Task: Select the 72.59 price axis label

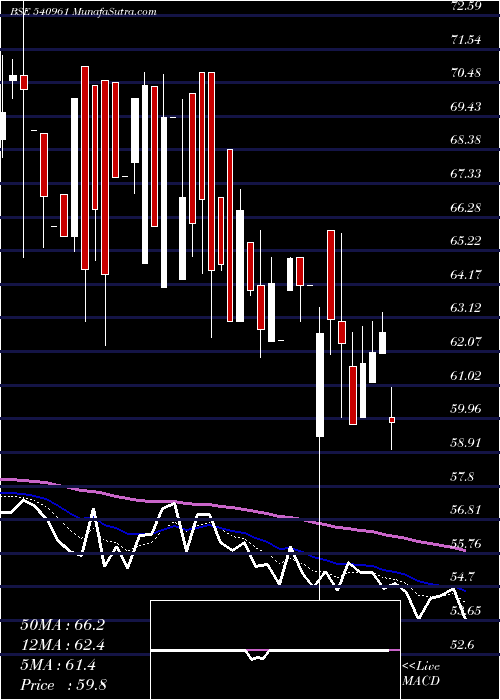Action: click(x=466, y=7)
